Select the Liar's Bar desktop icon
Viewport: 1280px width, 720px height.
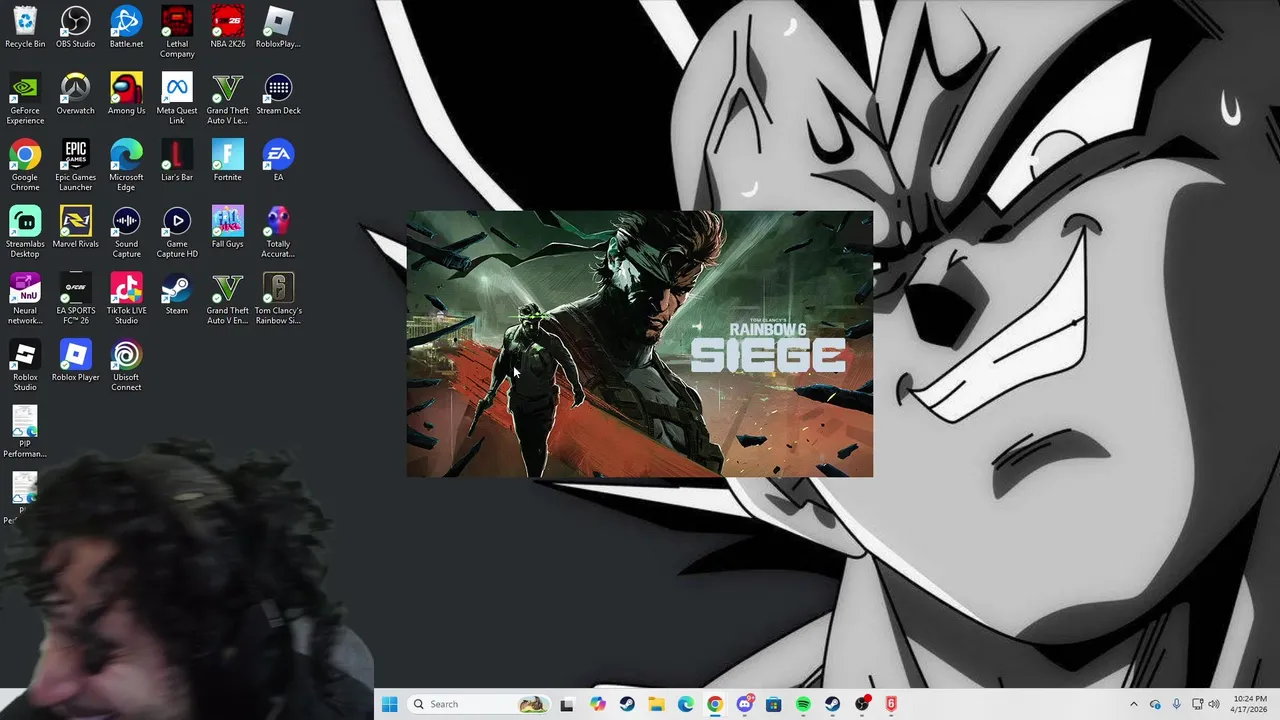(x=177, y=161)
